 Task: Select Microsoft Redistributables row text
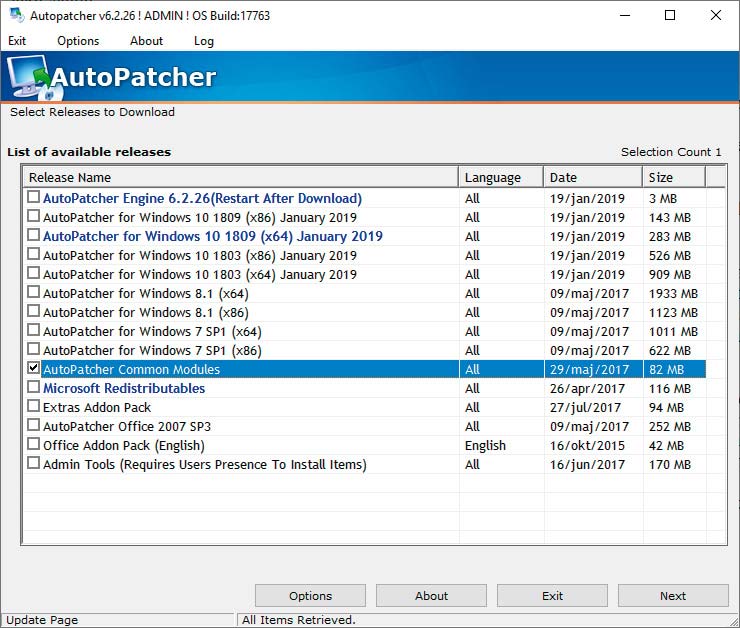tap(124, 388)
